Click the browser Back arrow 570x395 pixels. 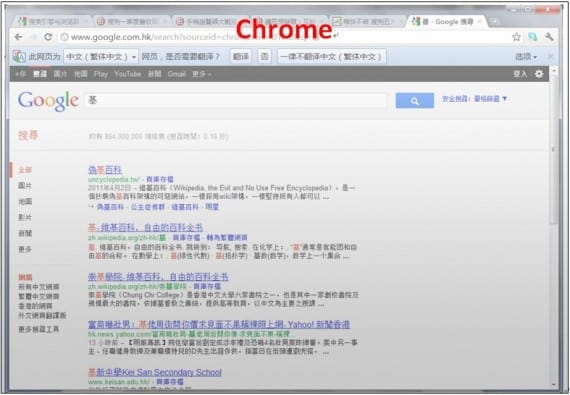pos(18,37)
